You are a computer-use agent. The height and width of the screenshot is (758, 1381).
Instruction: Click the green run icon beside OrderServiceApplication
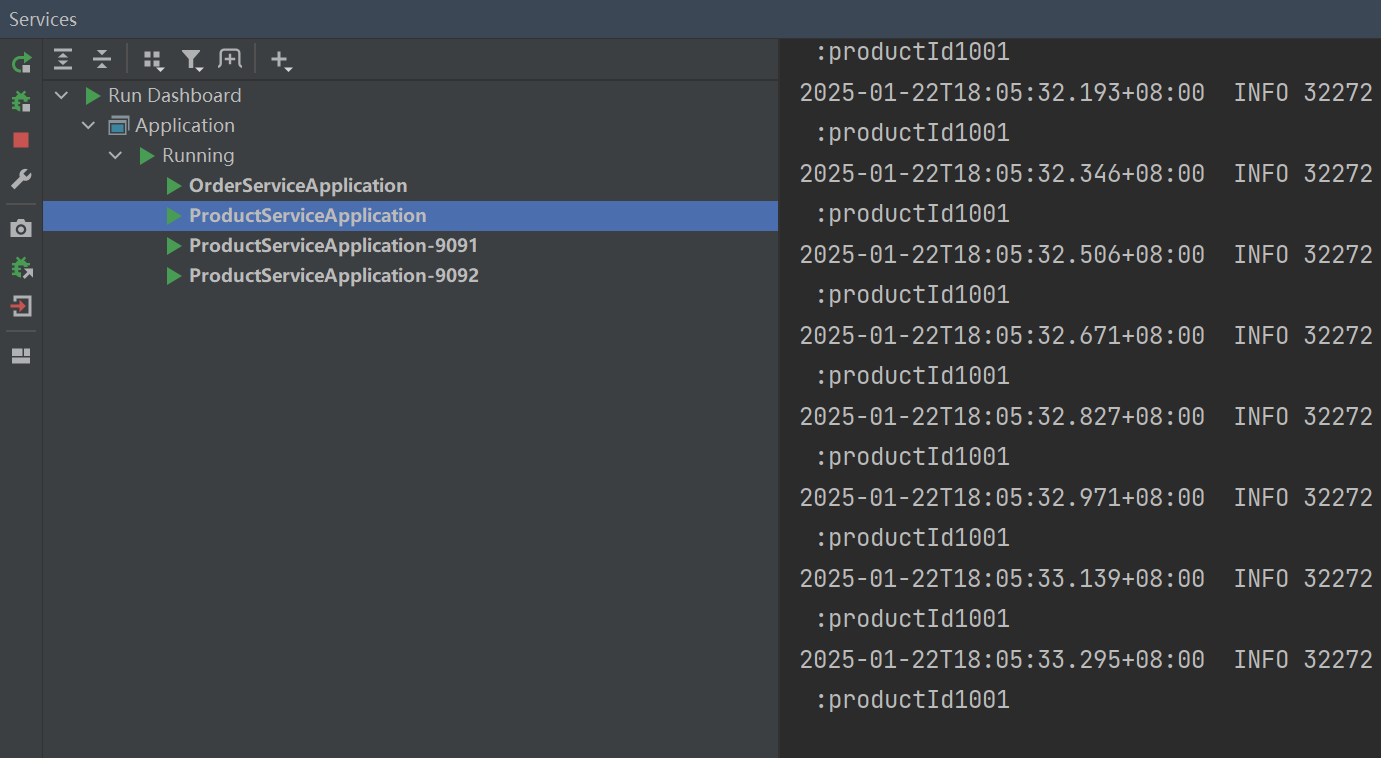pyautogui.click(x=174, y=186)
